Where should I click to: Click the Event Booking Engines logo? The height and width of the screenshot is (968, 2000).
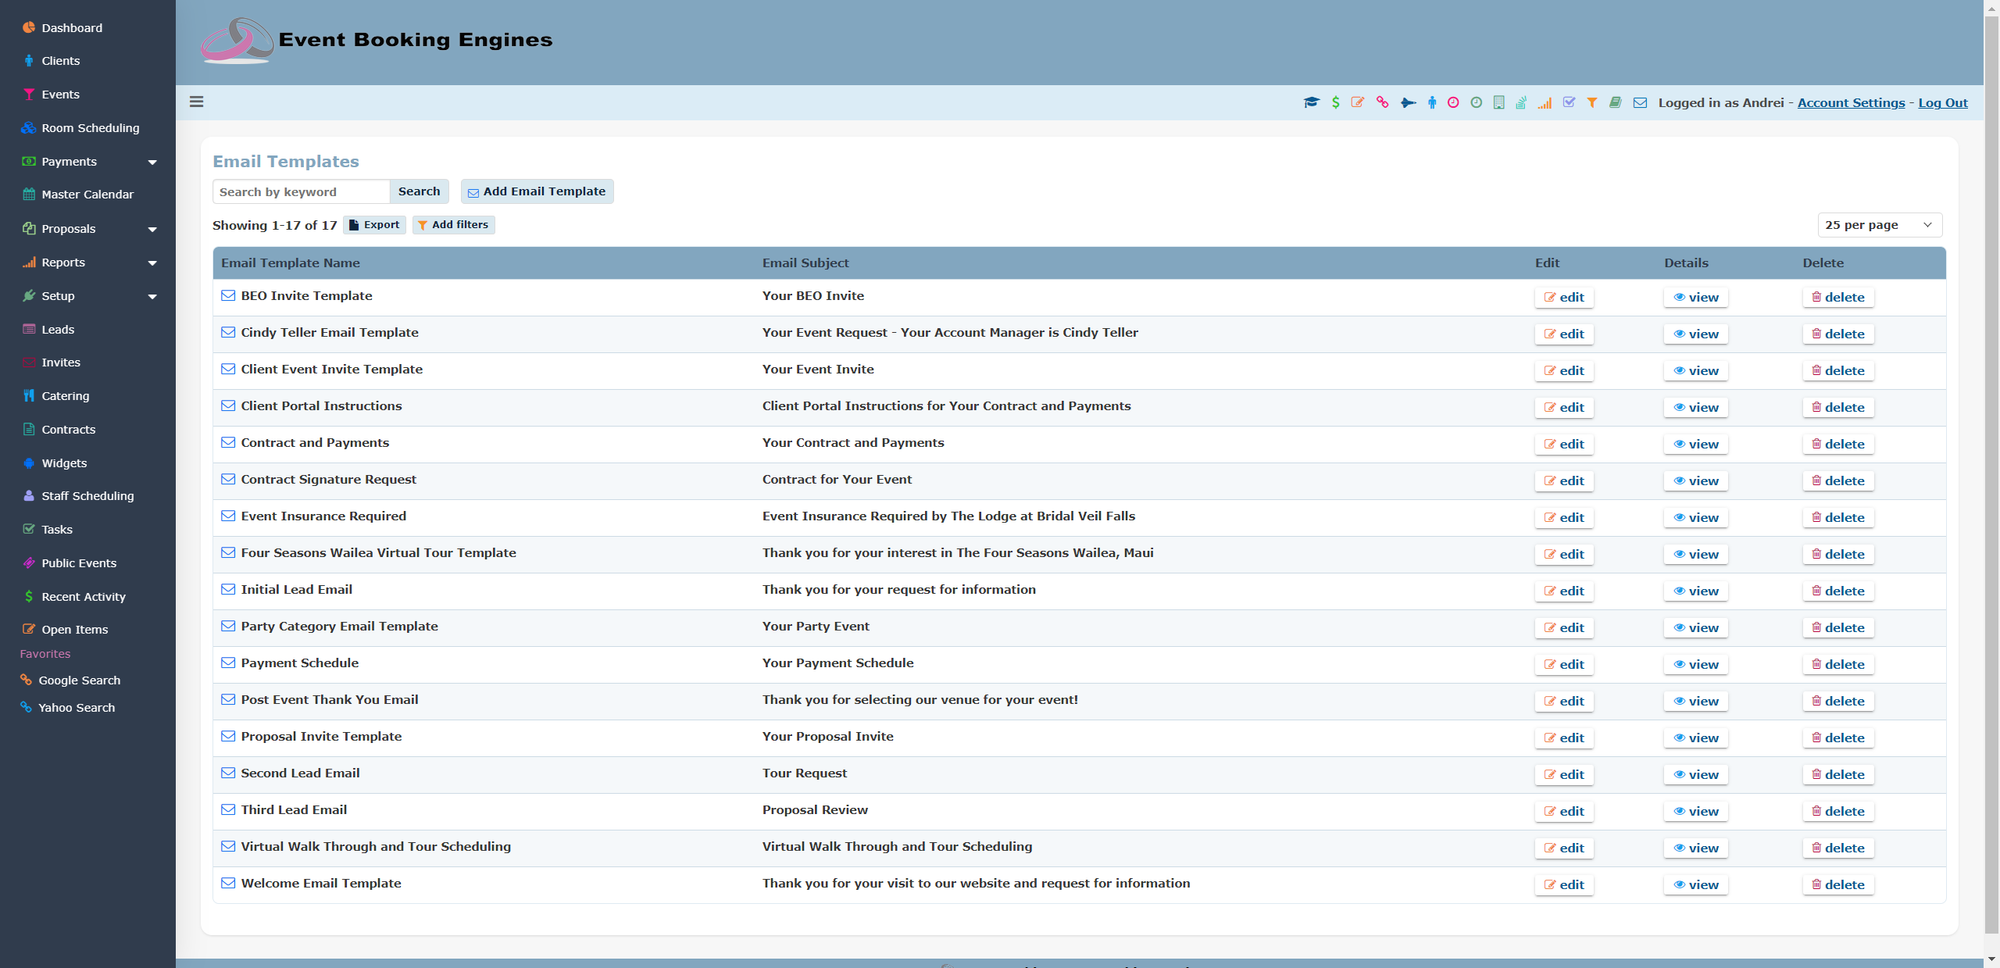click(x=376, y=40)
